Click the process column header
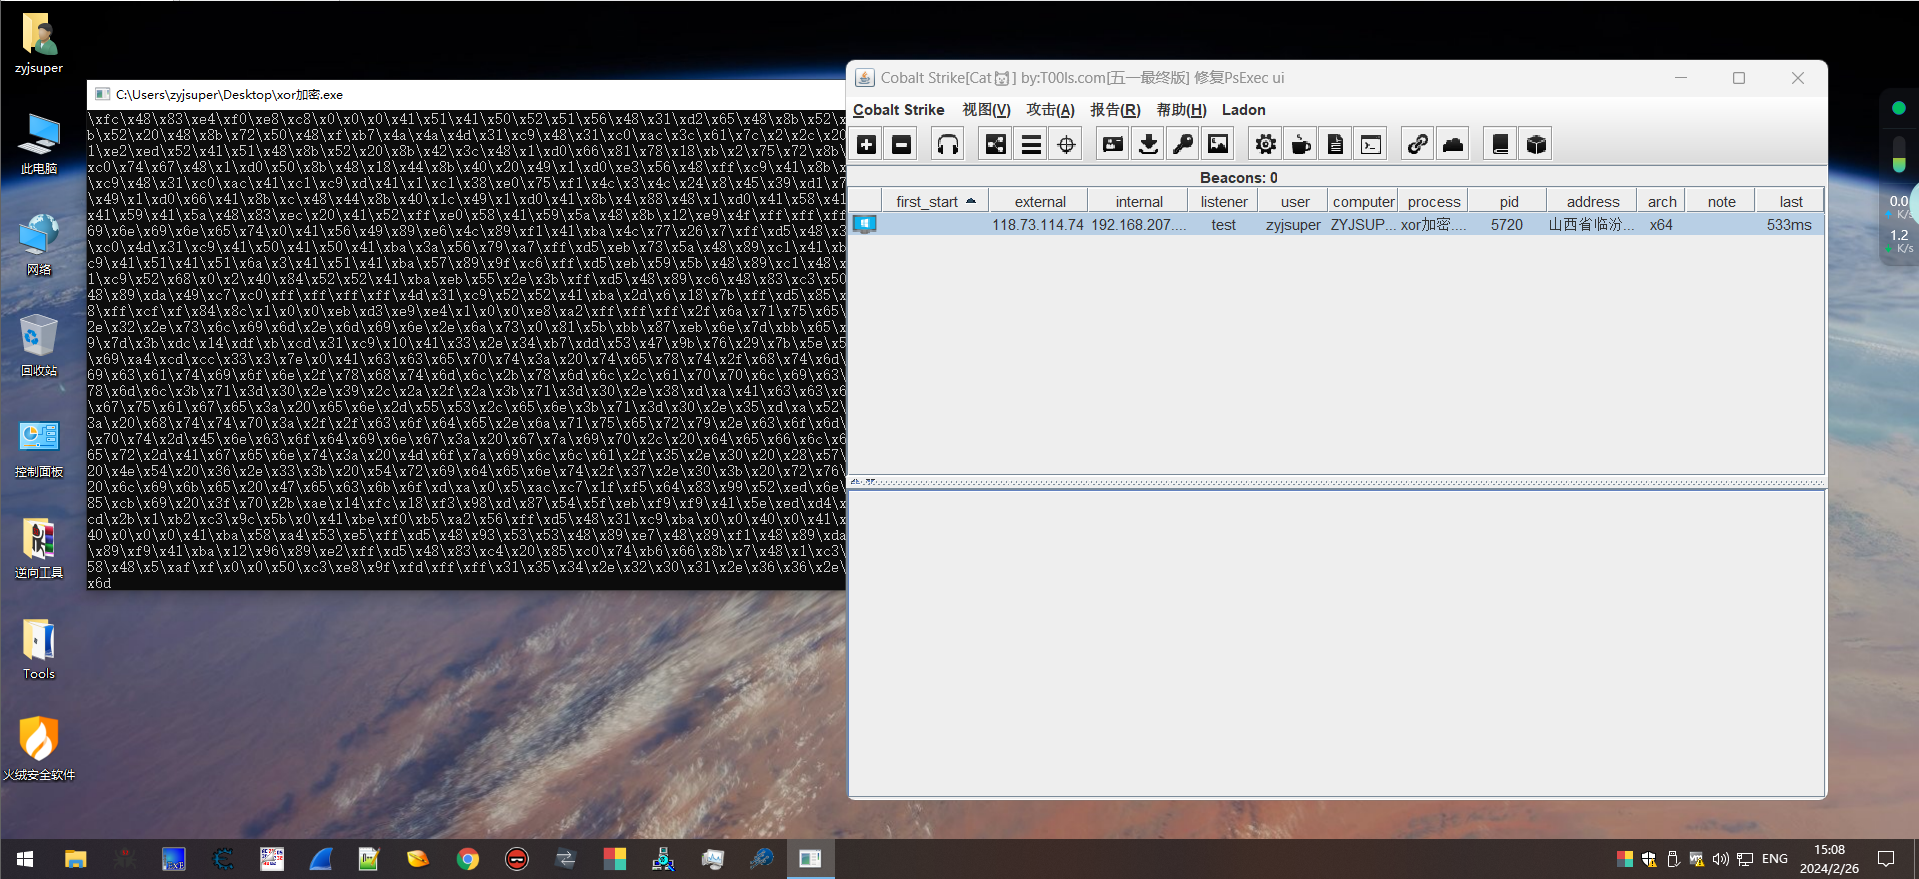The image size is (1919, 879). click(1433, 201)
